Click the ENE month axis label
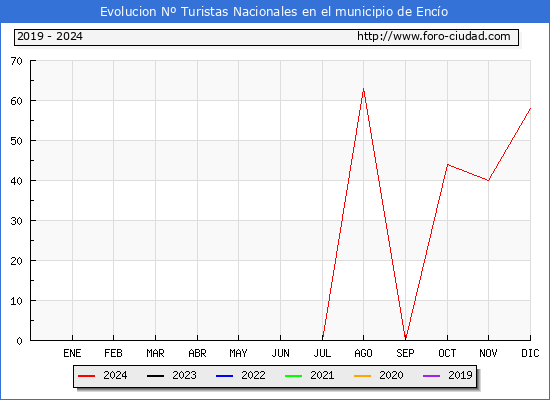The width and height of the screenshot is (550, 400). coord(72,353)
